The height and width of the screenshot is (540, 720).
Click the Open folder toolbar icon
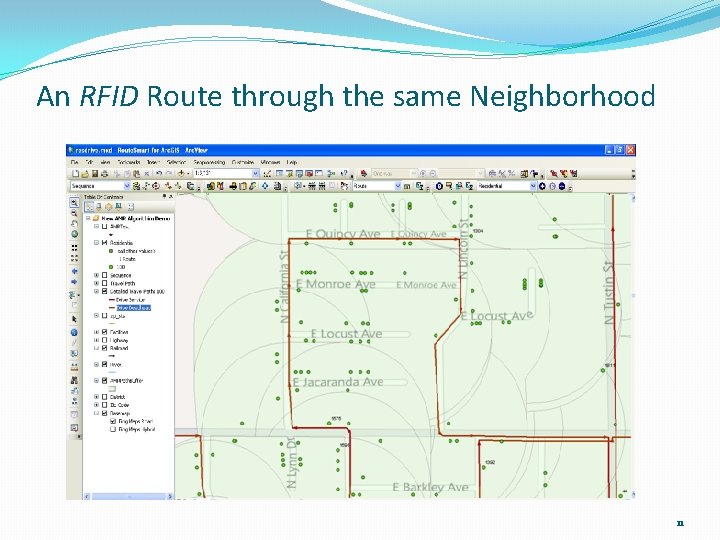click(x=85, y=174)
